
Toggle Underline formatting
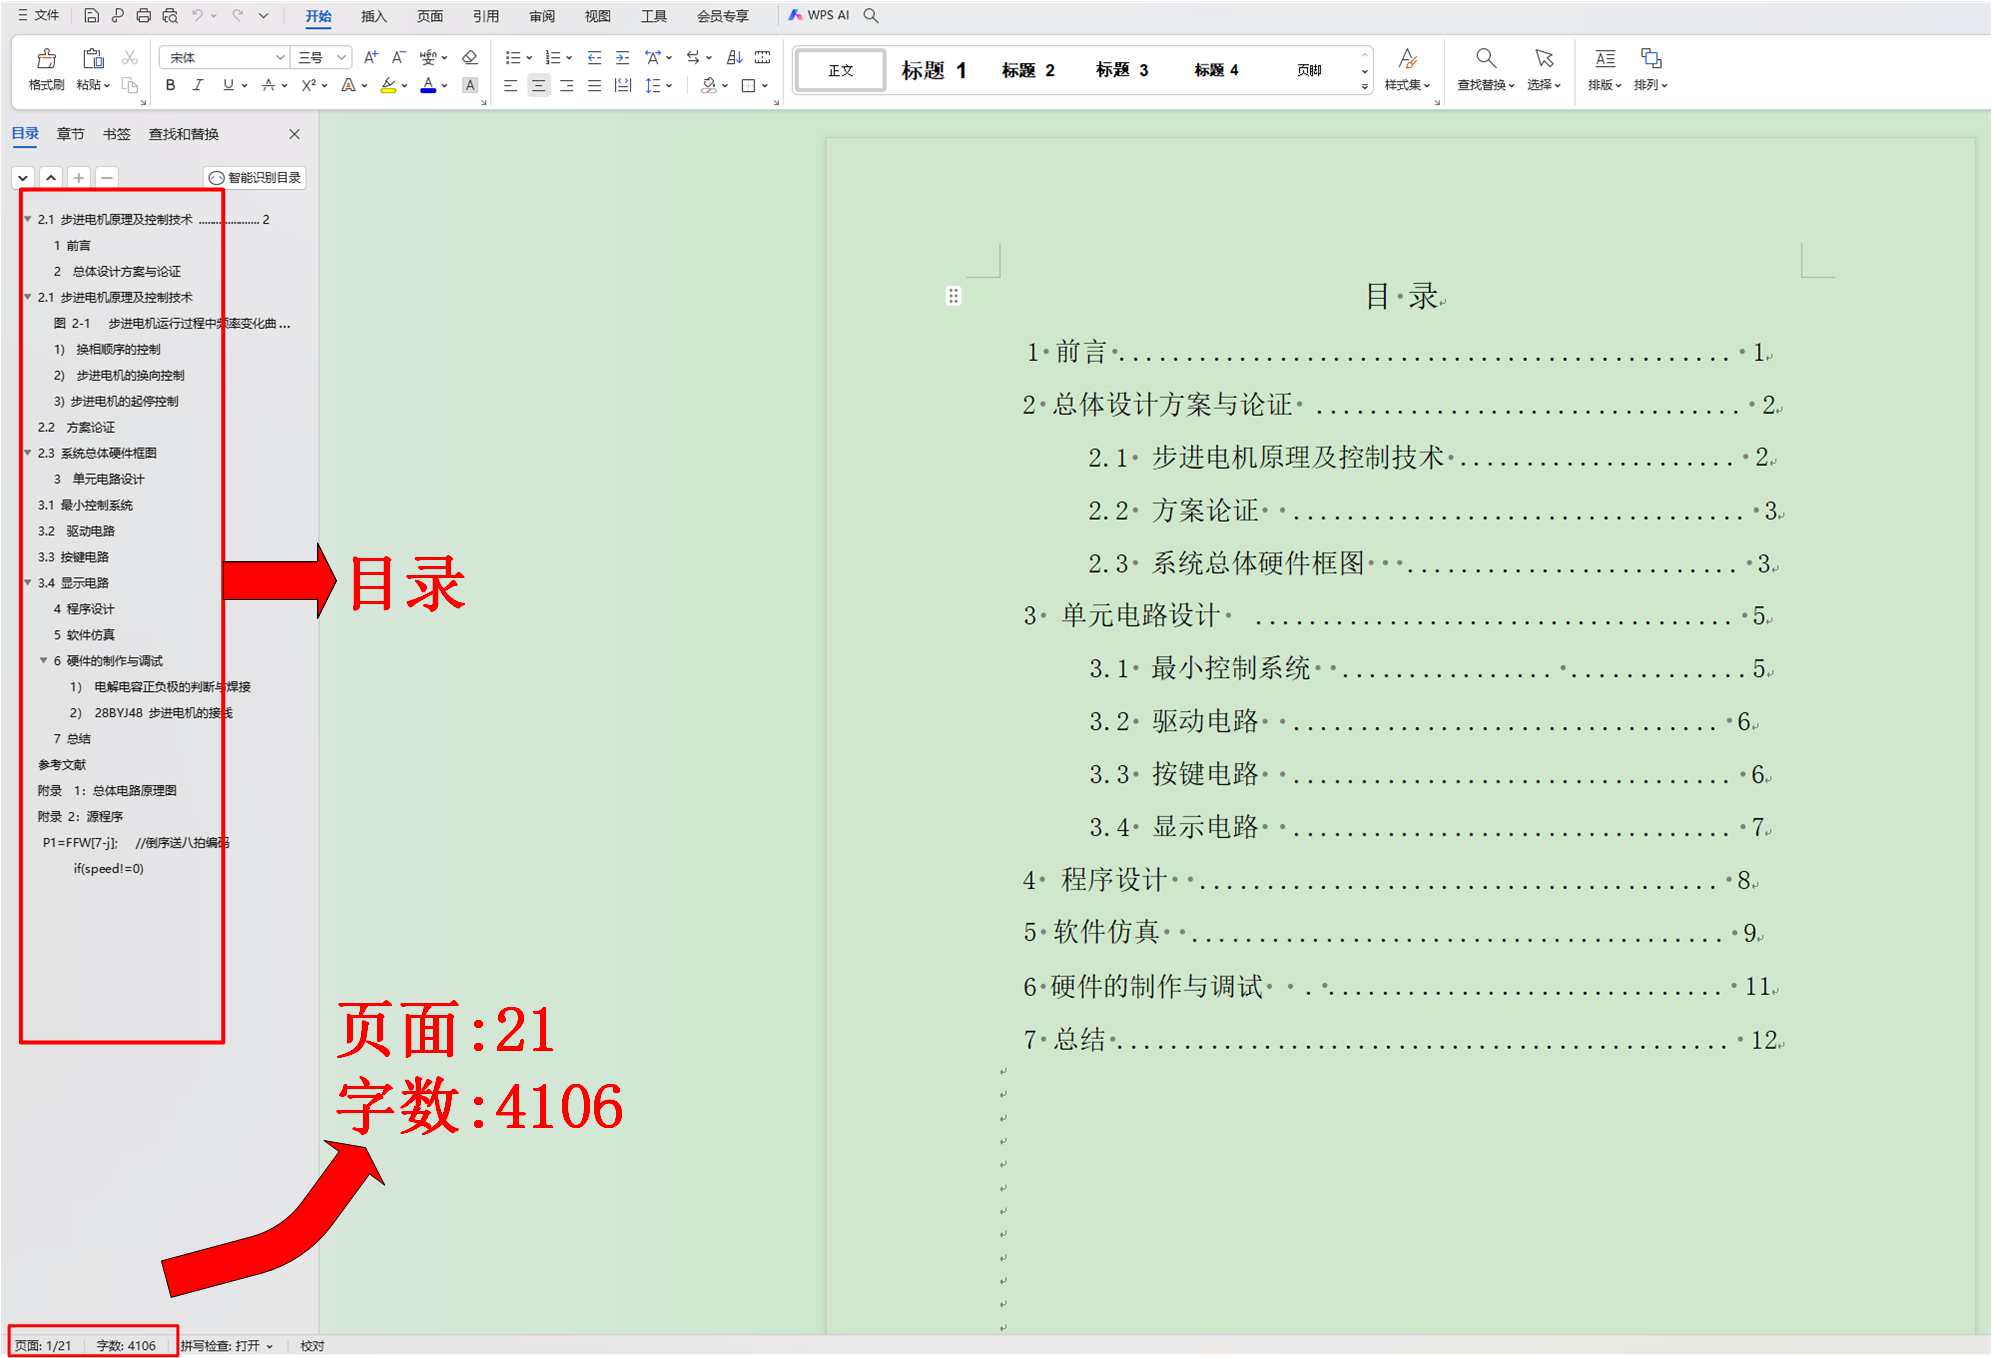[x=228, y=85]
